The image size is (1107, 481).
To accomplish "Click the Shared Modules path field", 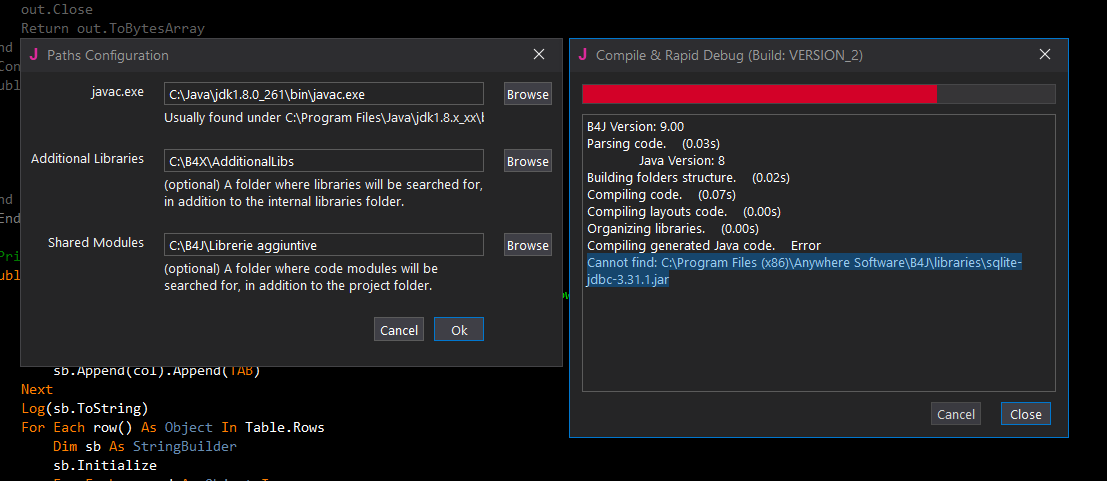I will [x=324, y=245].
